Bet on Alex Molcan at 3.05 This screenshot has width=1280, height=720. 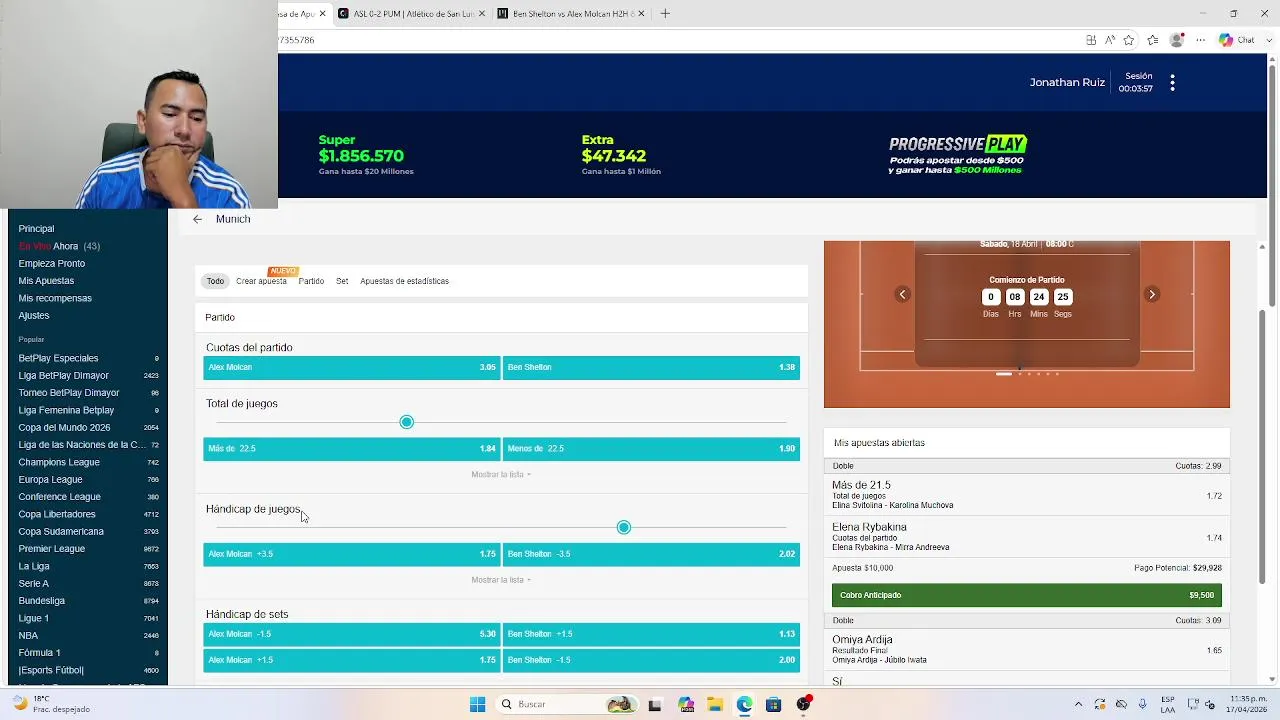click(351, 367)
